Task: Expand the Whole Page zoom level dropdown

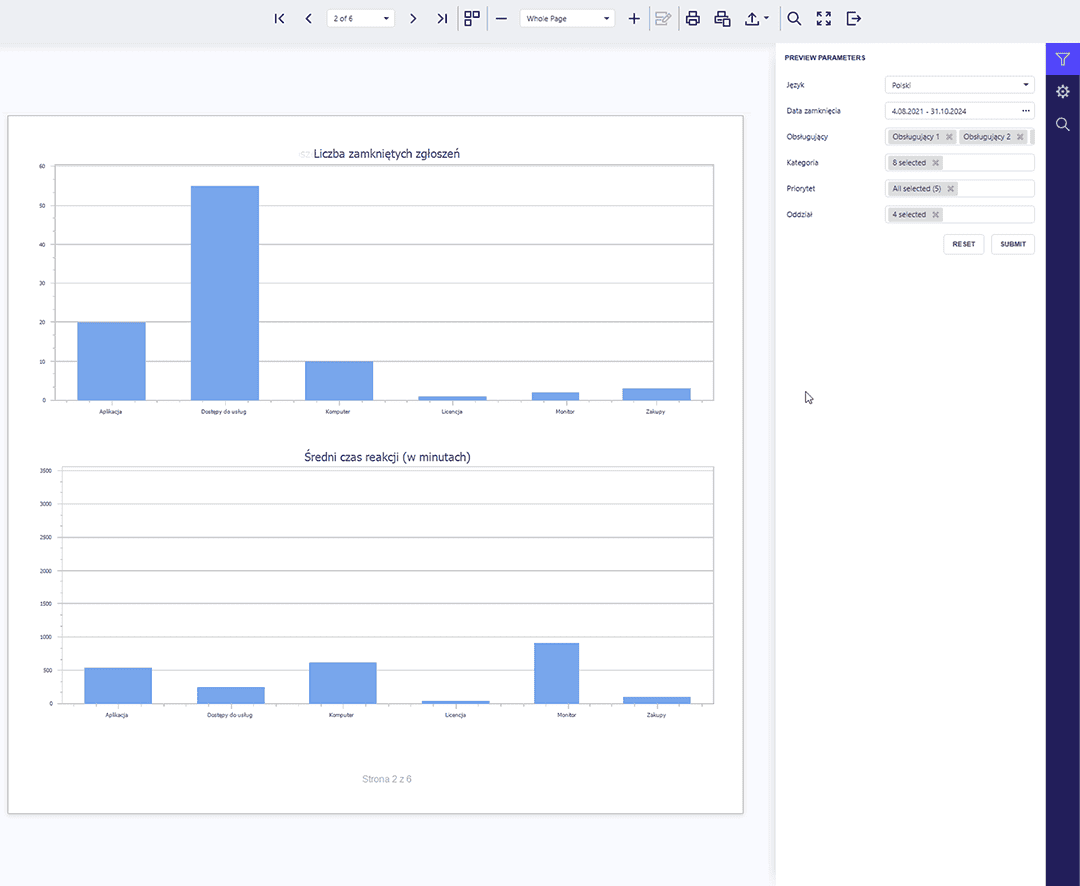Action: tap(567, 18)
